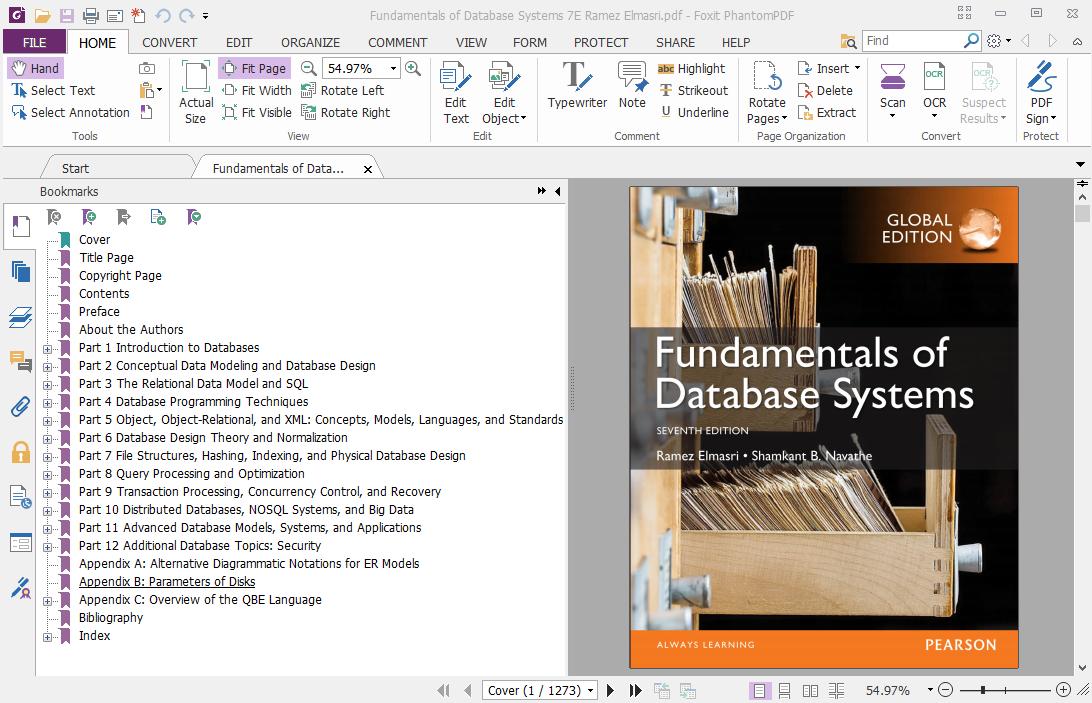Click the add new bookmark icon
Viewport: 1092px width, 703px height.
click(89, 217)
